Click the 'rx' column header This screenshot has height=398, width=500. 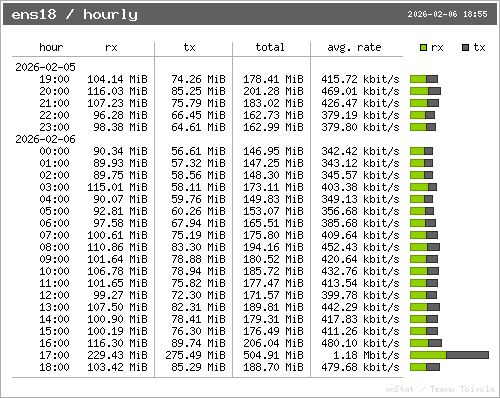(111, 47)
